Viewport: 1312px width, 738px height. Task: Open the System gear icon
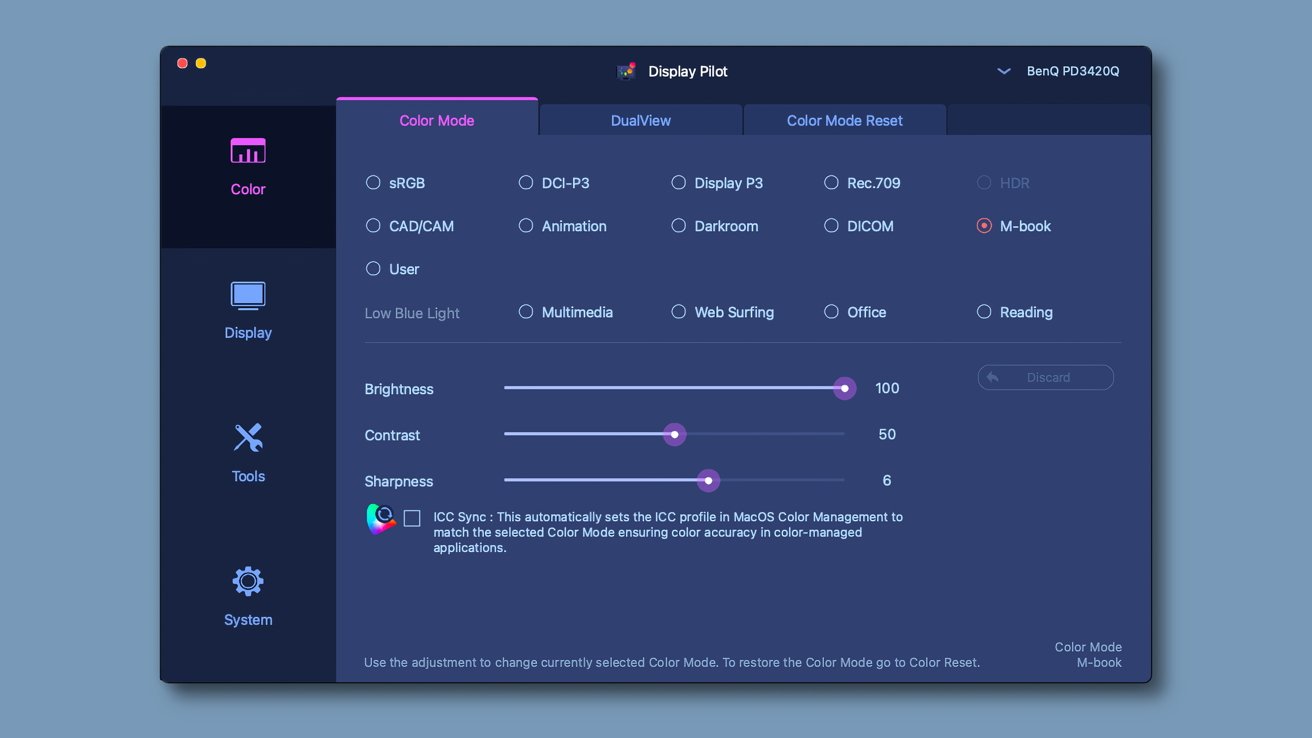tap(248, 581)
